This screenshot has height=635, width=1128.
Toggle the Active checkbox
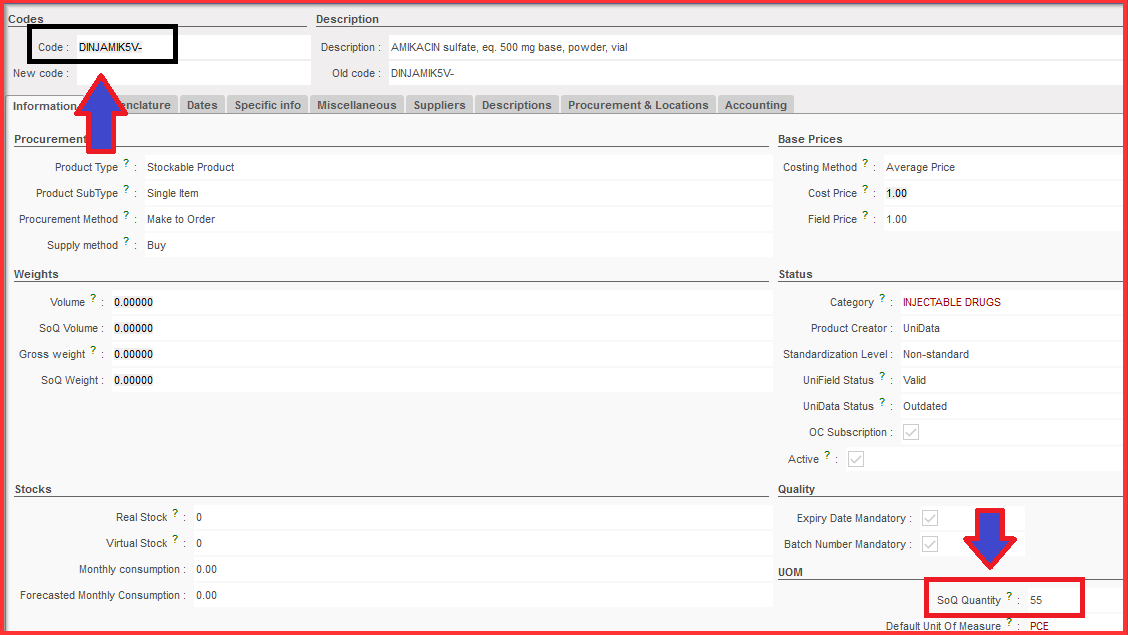(x=856, y=459)
